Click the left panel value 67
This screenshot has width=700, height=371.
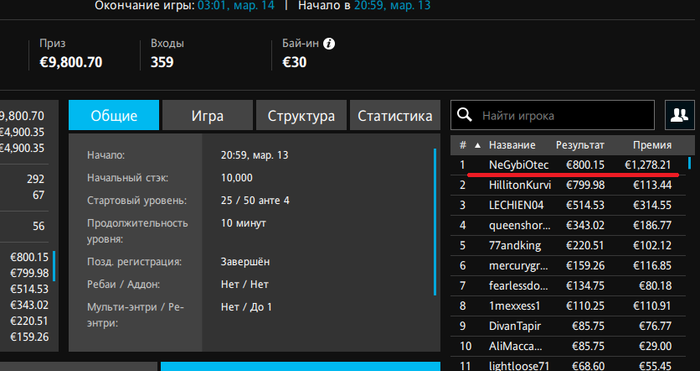pos(38,195)
